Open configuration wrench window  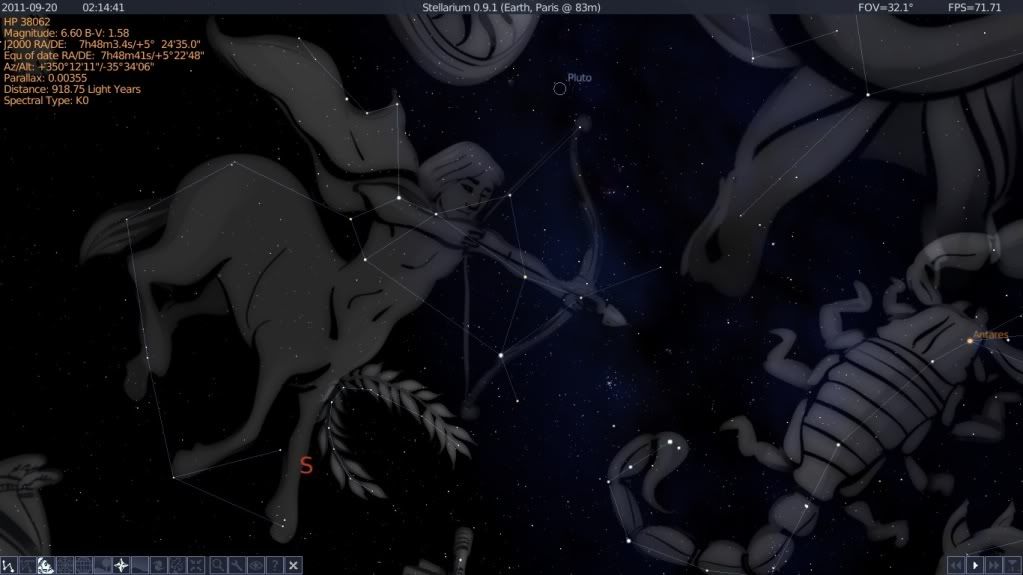(x=237, y=565)
